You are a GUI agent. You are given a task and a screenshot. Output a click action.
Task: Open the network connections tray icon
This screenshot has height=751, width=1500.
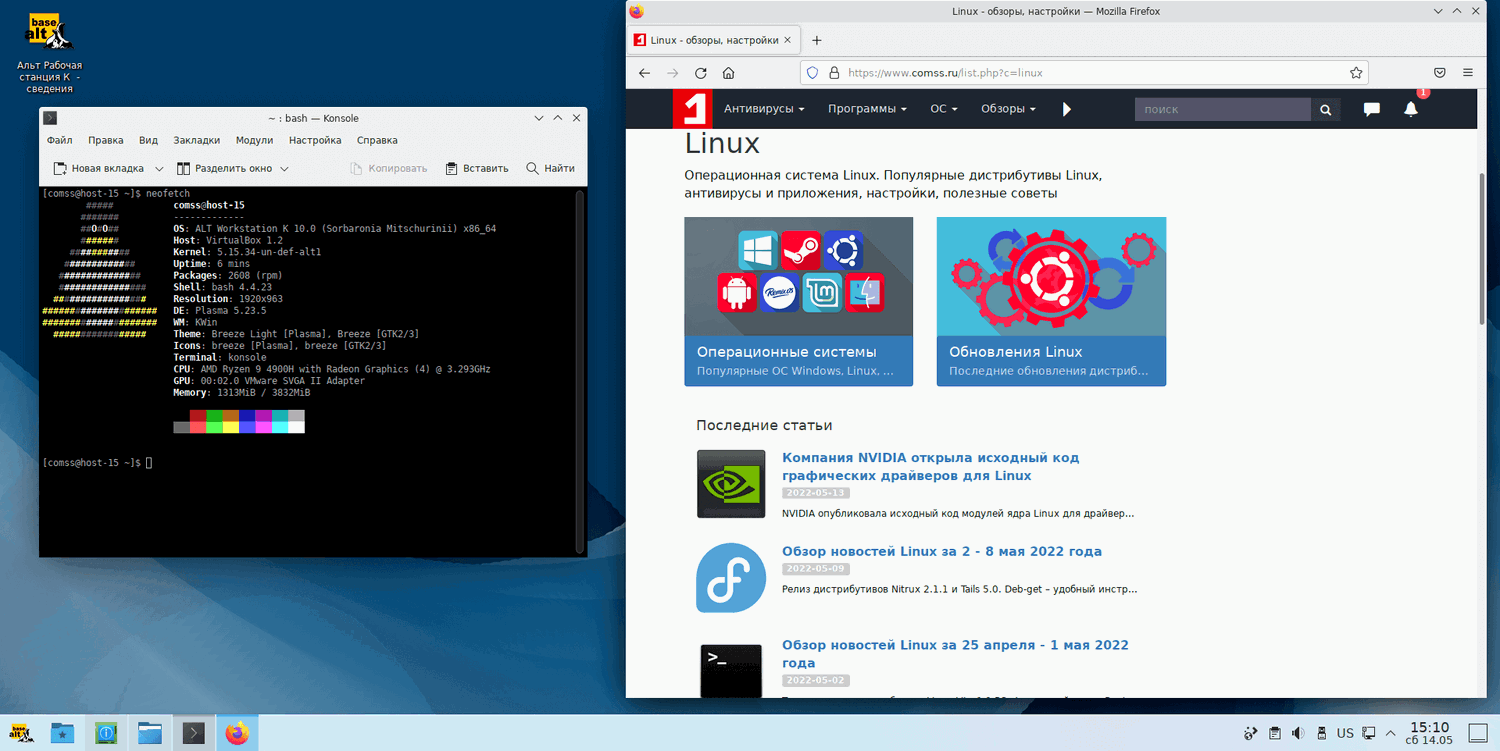click(x=1369, y=733)
